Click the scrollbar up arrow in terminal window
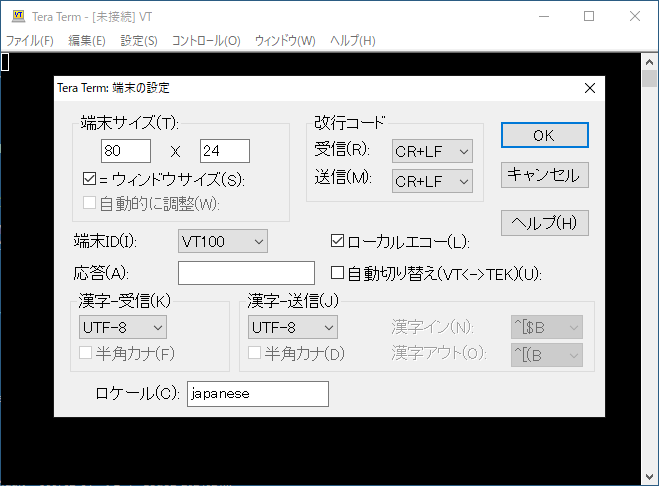659x486 pixels. [x=649, y=62]
